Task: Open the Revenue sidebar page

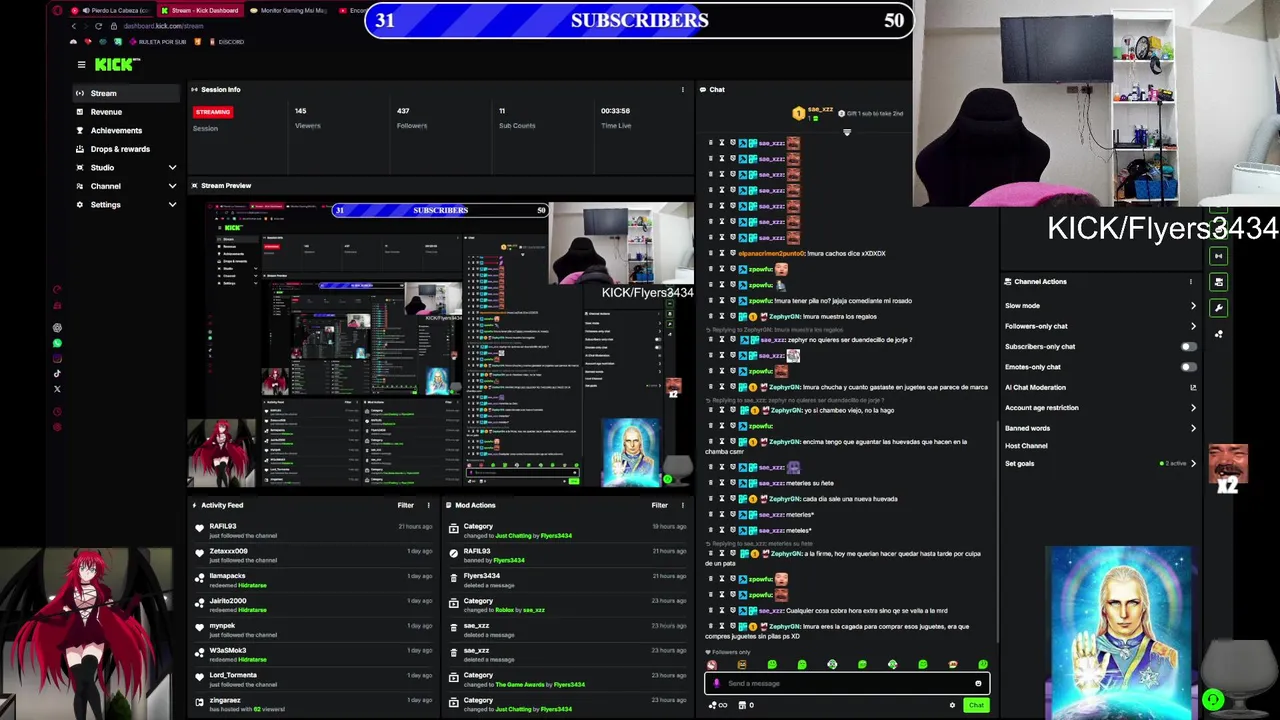Action: coord(126,112)
